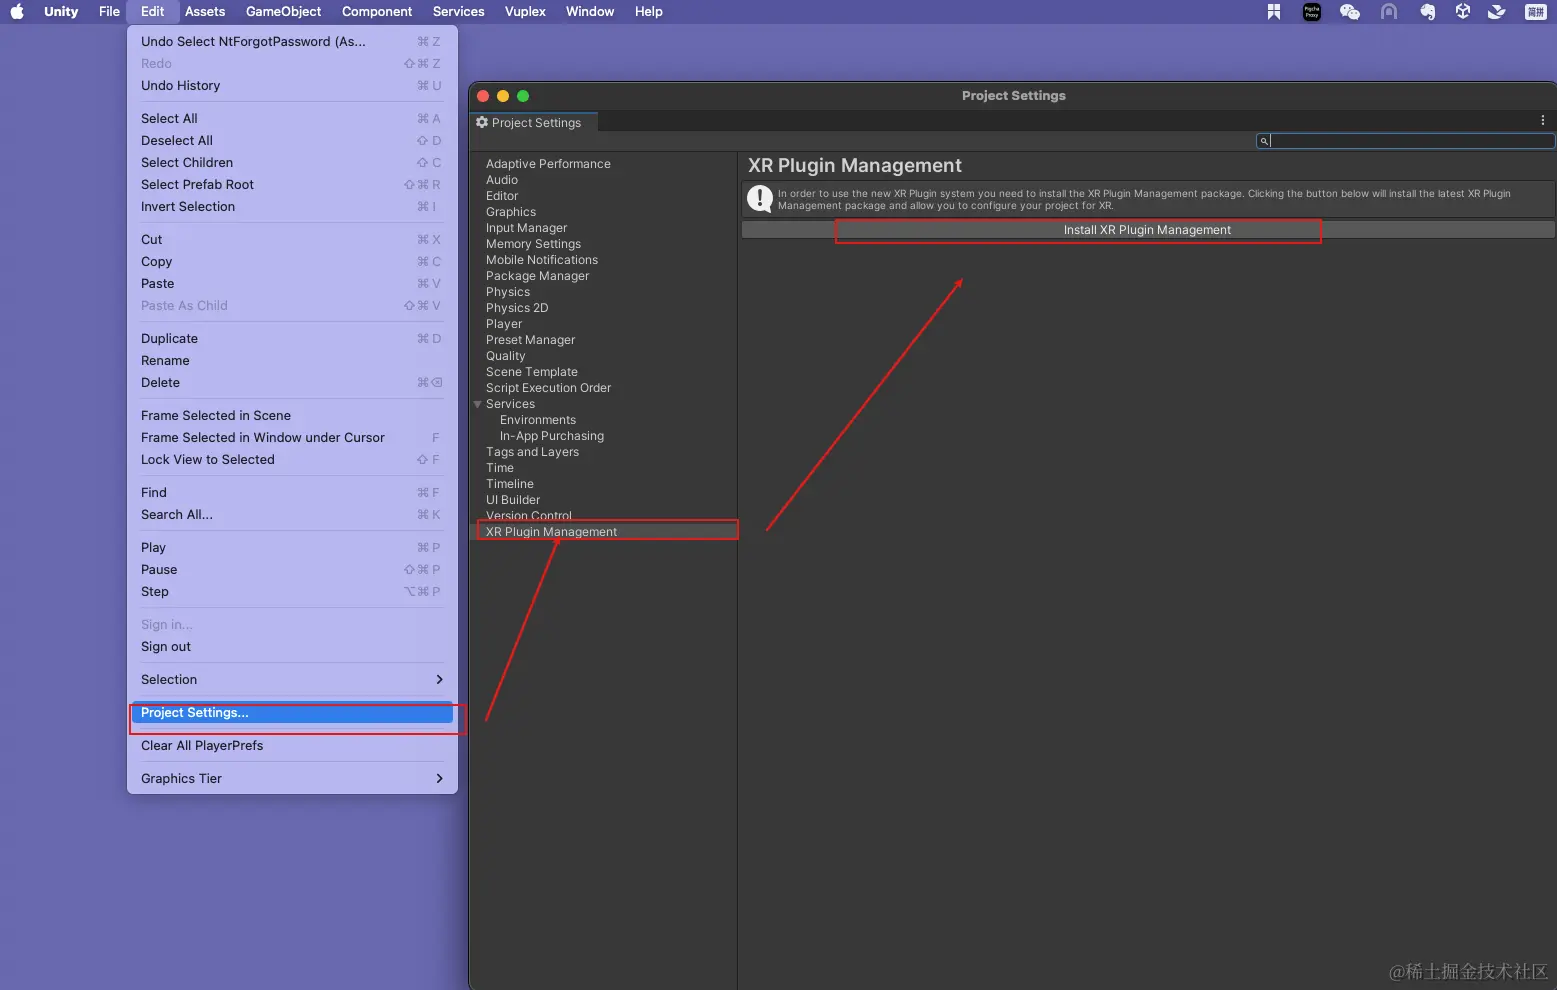Click the Unity Hub cube menu bar icon

[x=1463, y=12]
